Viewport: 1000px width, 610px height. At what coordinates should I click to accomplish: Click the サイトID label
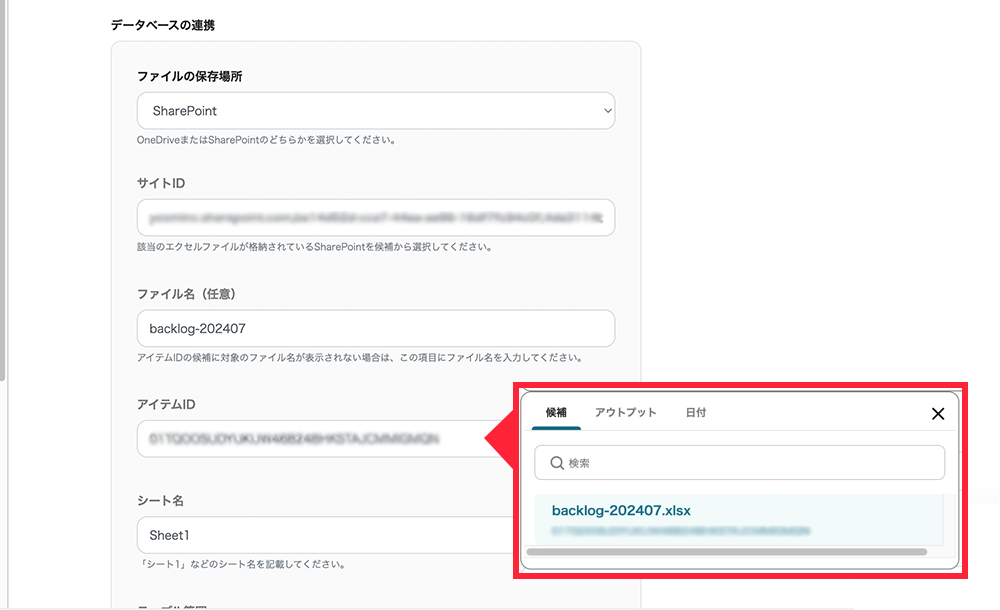click(161, 183)
